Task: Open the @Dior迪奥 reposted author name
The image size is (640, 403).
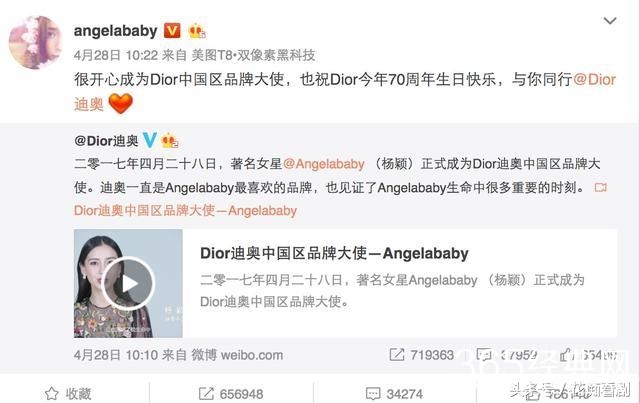Action: (x=106, y=141)
